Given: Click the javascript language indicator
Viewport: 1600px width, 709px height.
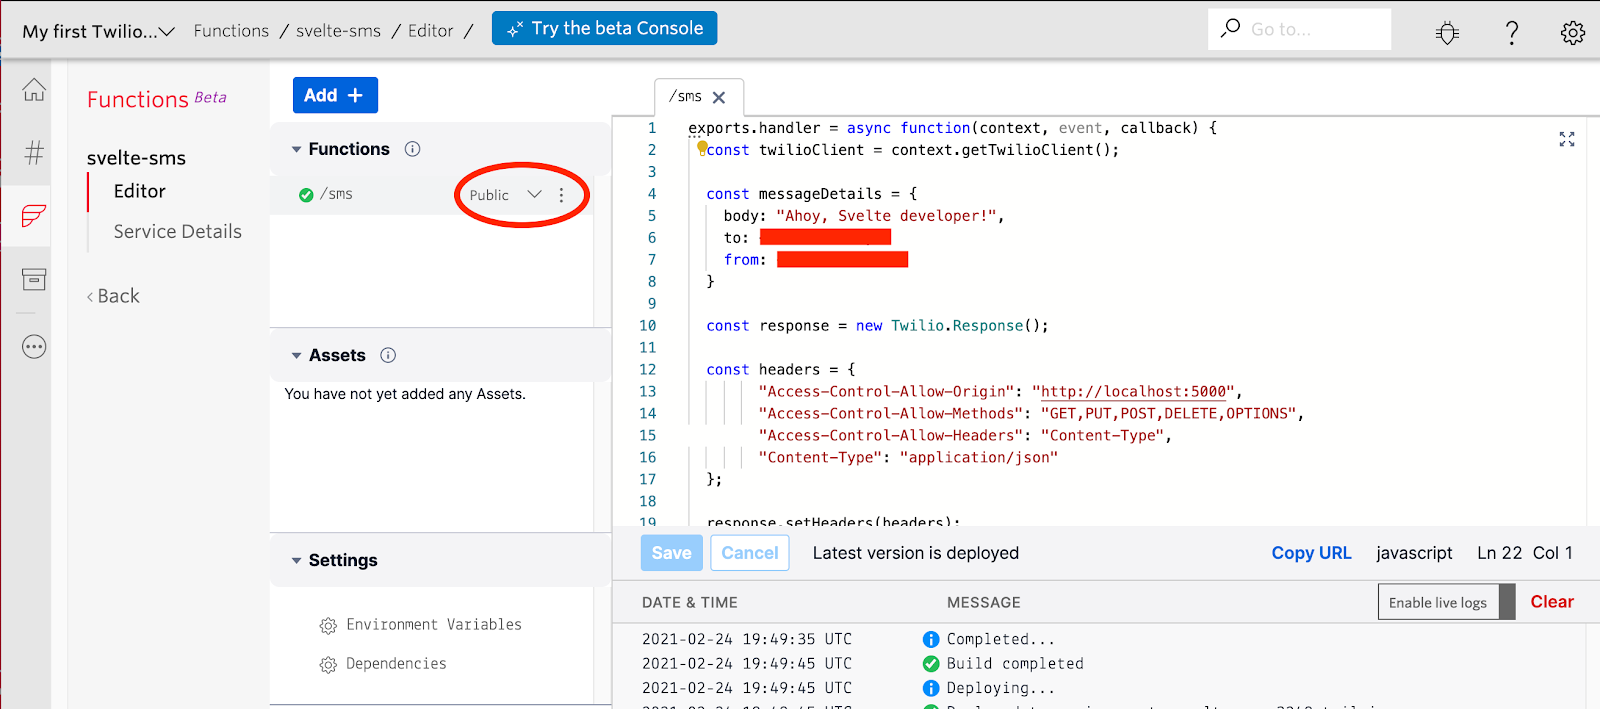Looking at the screenshot, I should [1414, 553].
